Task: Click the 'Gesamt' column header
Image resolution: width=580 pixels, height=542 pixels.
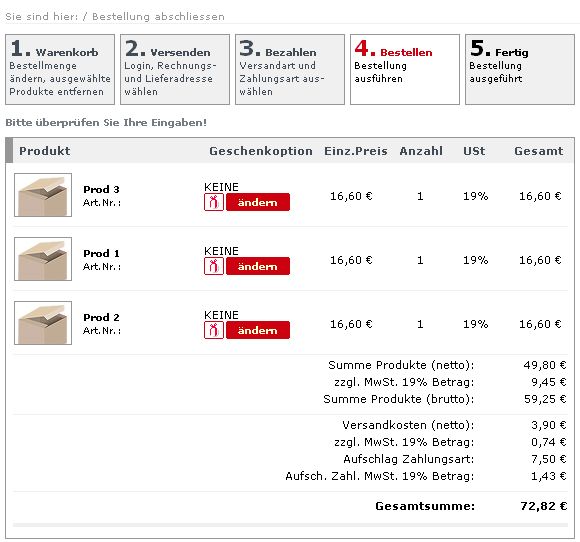Action: tap(539, 151)
